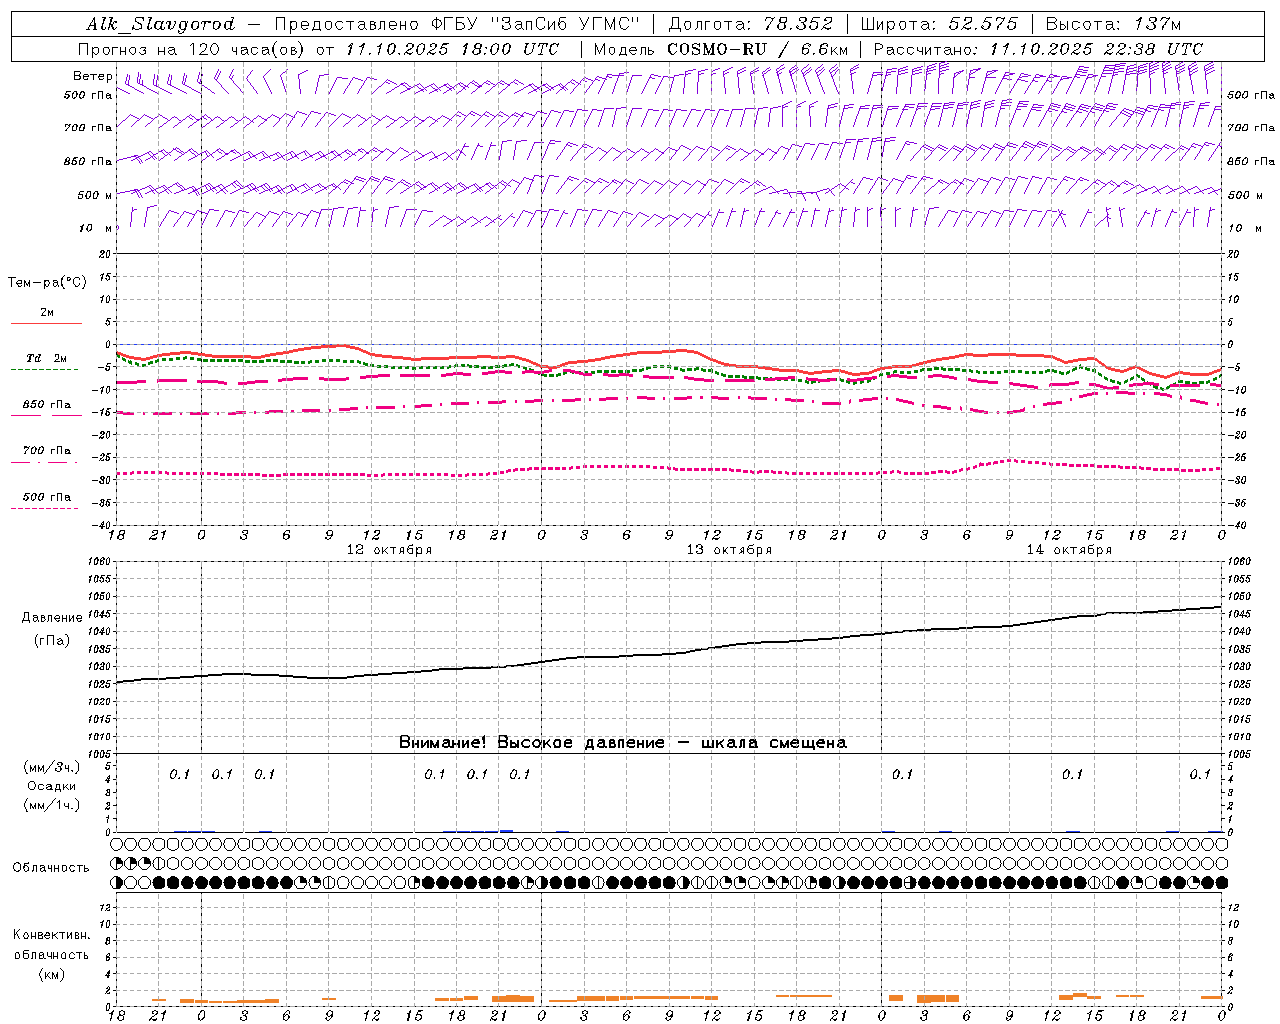Click the 2м temperature legend entry
The height and width of the screenshot is (1024, 1280).
point(47,313)
